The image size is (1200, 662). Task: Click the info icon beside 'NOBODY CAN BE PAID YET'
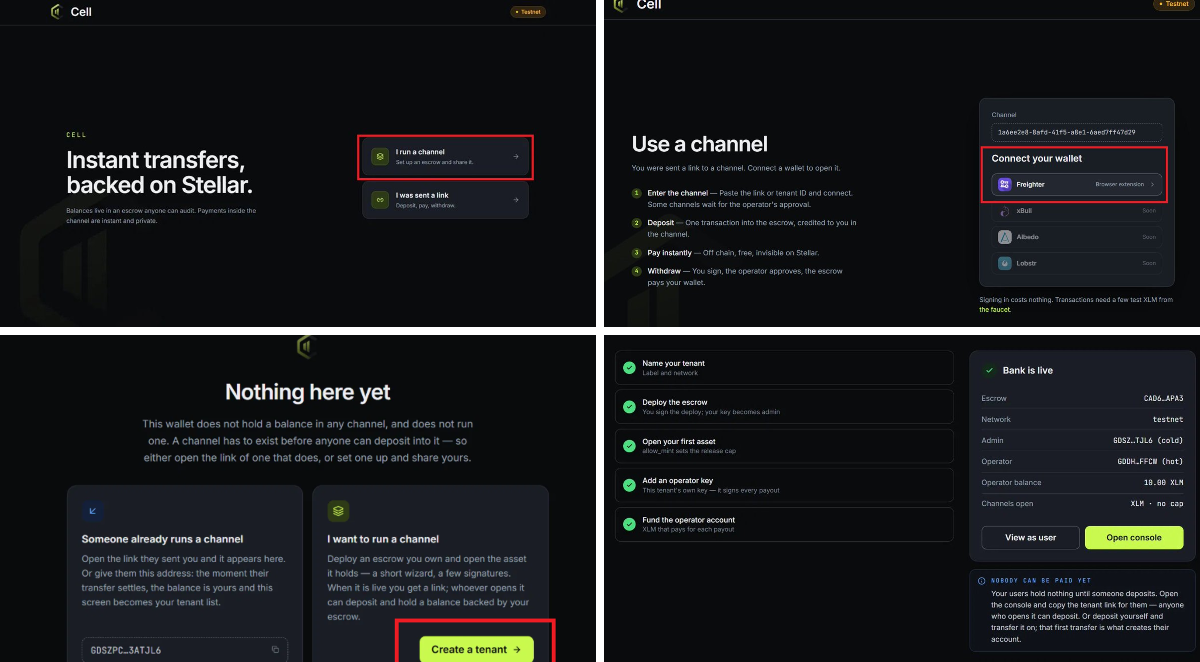pyautogui.click(x=980, y=580)
